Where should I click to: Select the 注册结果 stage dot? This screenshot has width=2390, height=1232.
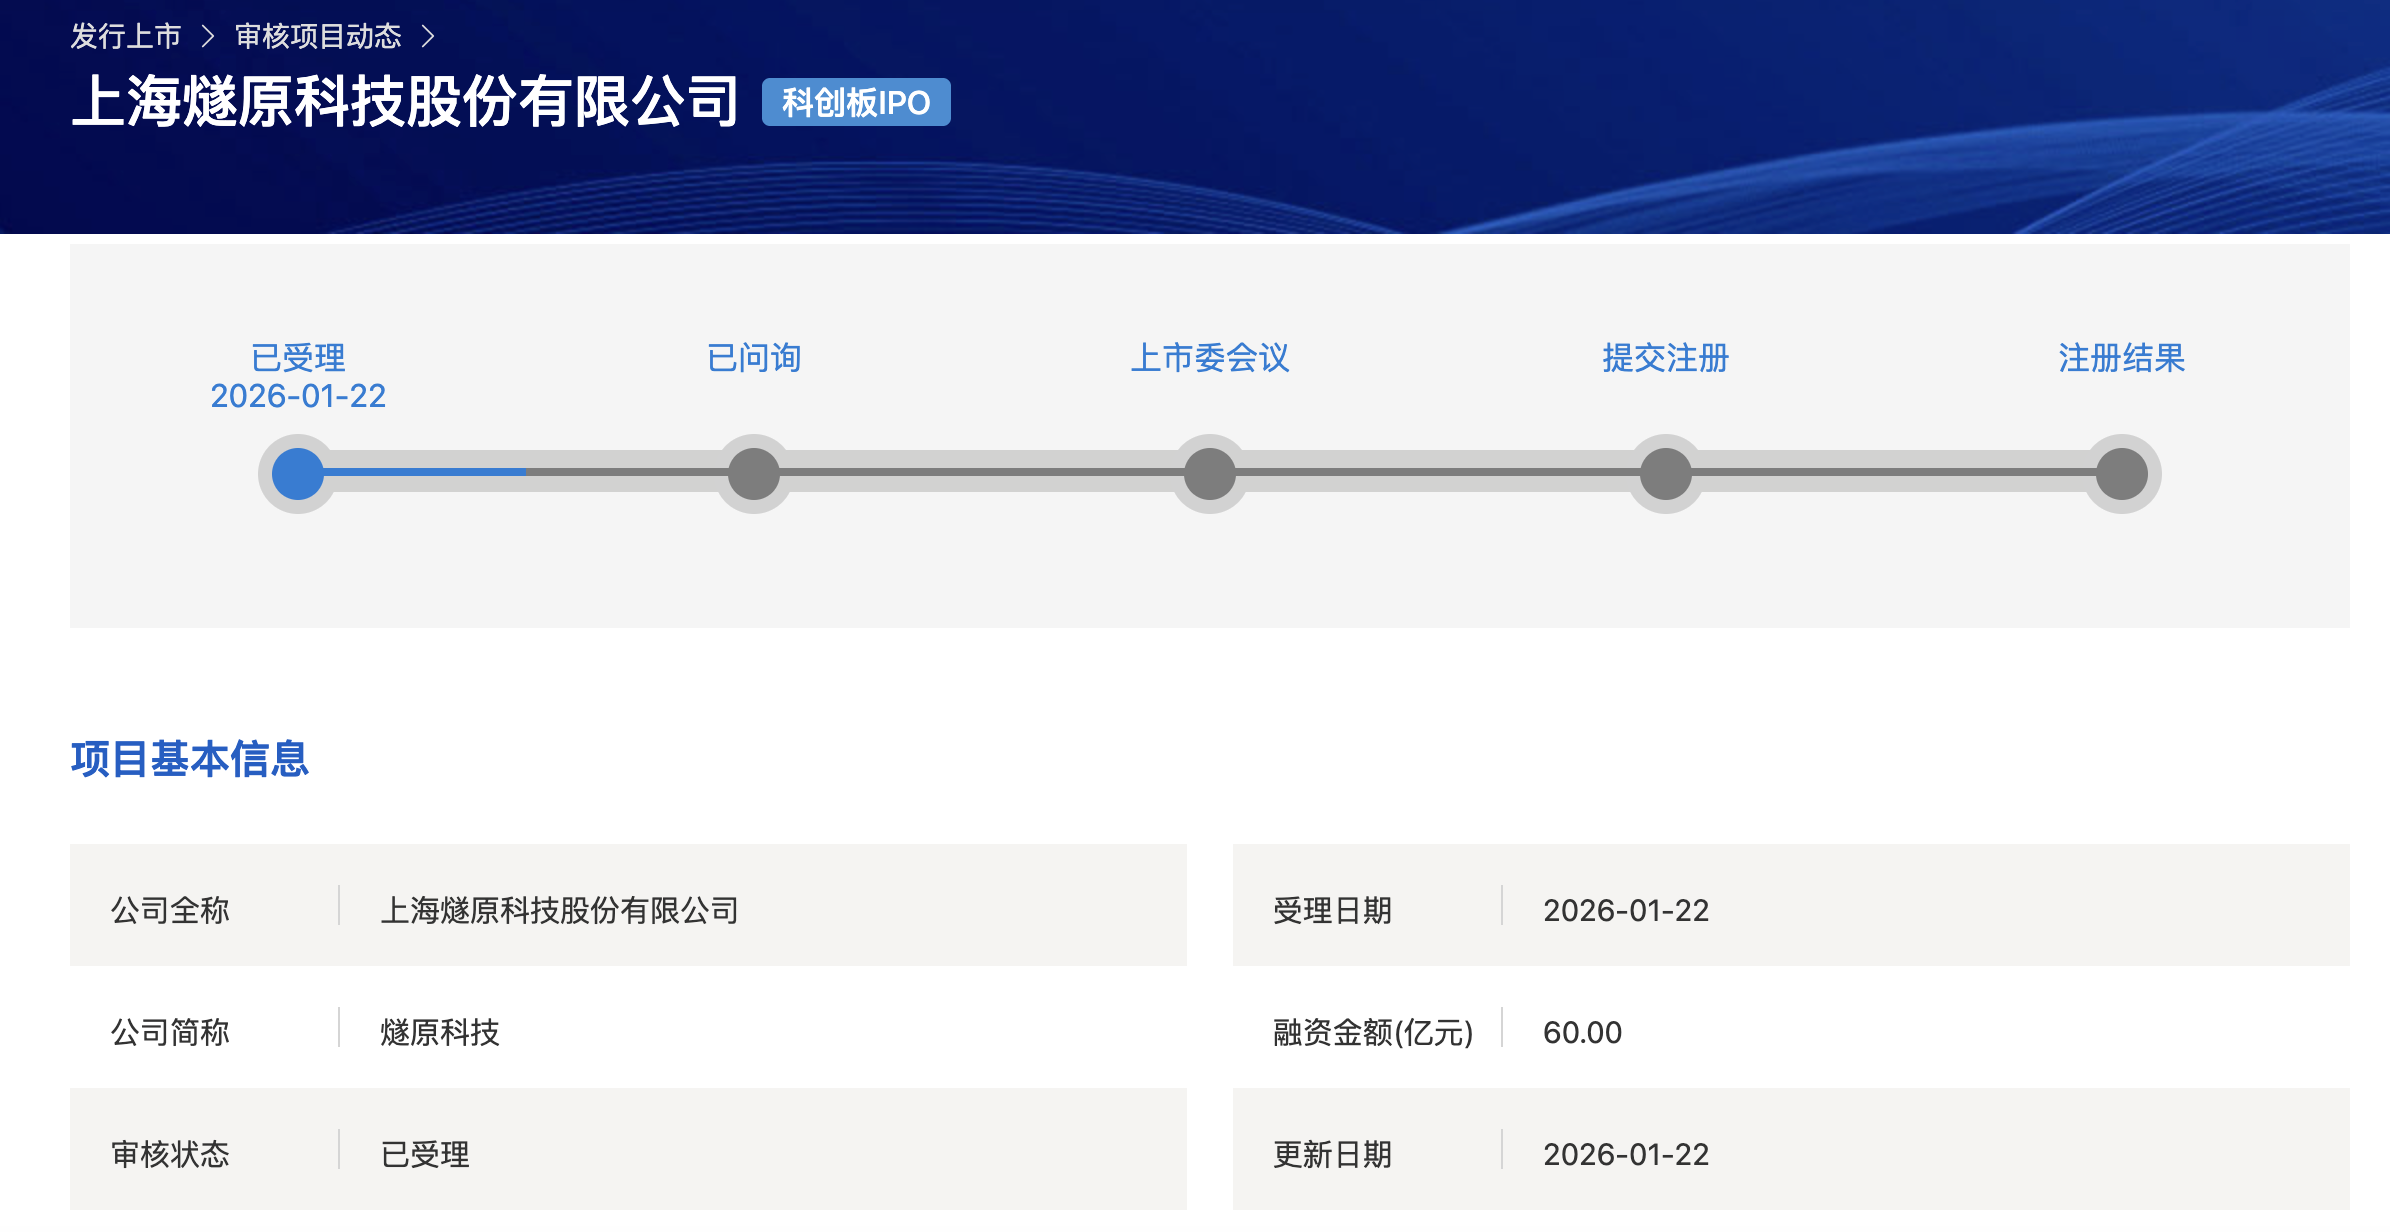point(2122,474)
